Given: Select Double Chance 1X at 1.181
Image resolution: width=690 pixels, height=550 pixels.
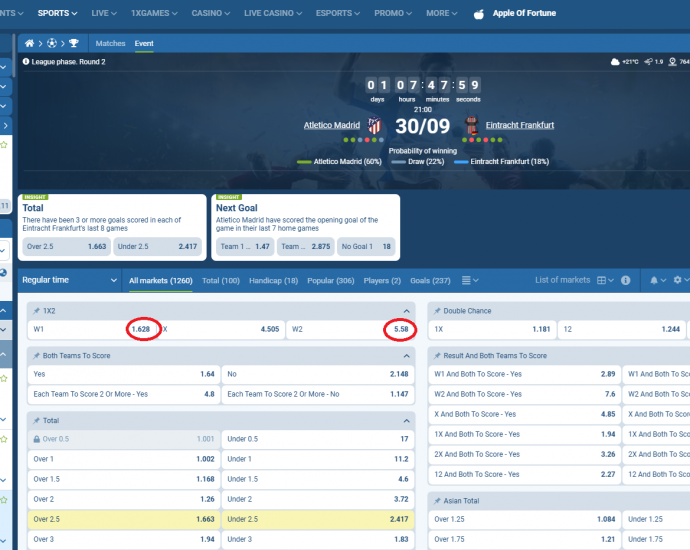Looking at the screenshot, I should (x=492, y=329).
